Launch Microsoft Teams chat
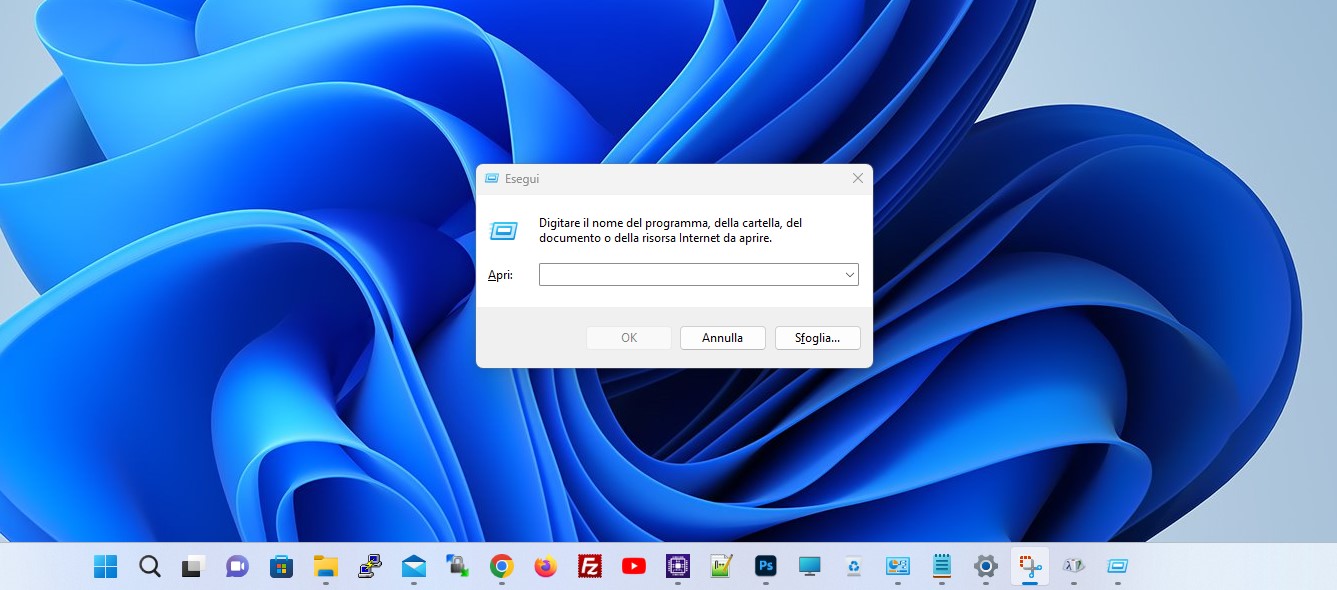 point(236,566)
